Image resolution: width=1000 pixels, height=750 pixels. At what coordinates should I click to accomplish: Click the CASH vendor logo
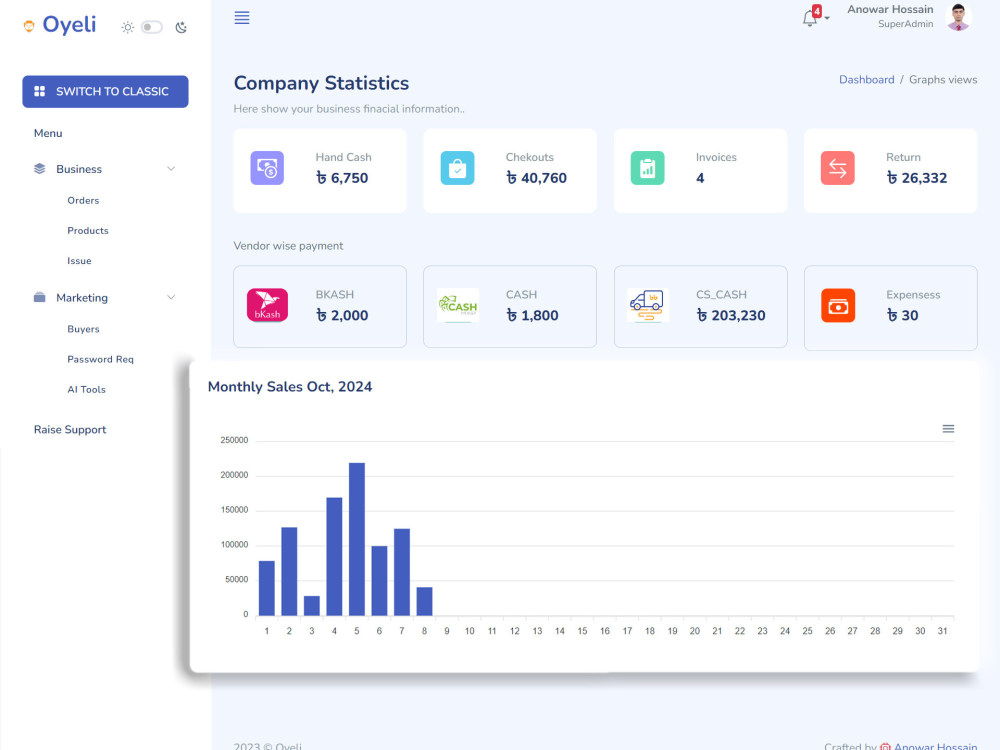pos(458,305)
